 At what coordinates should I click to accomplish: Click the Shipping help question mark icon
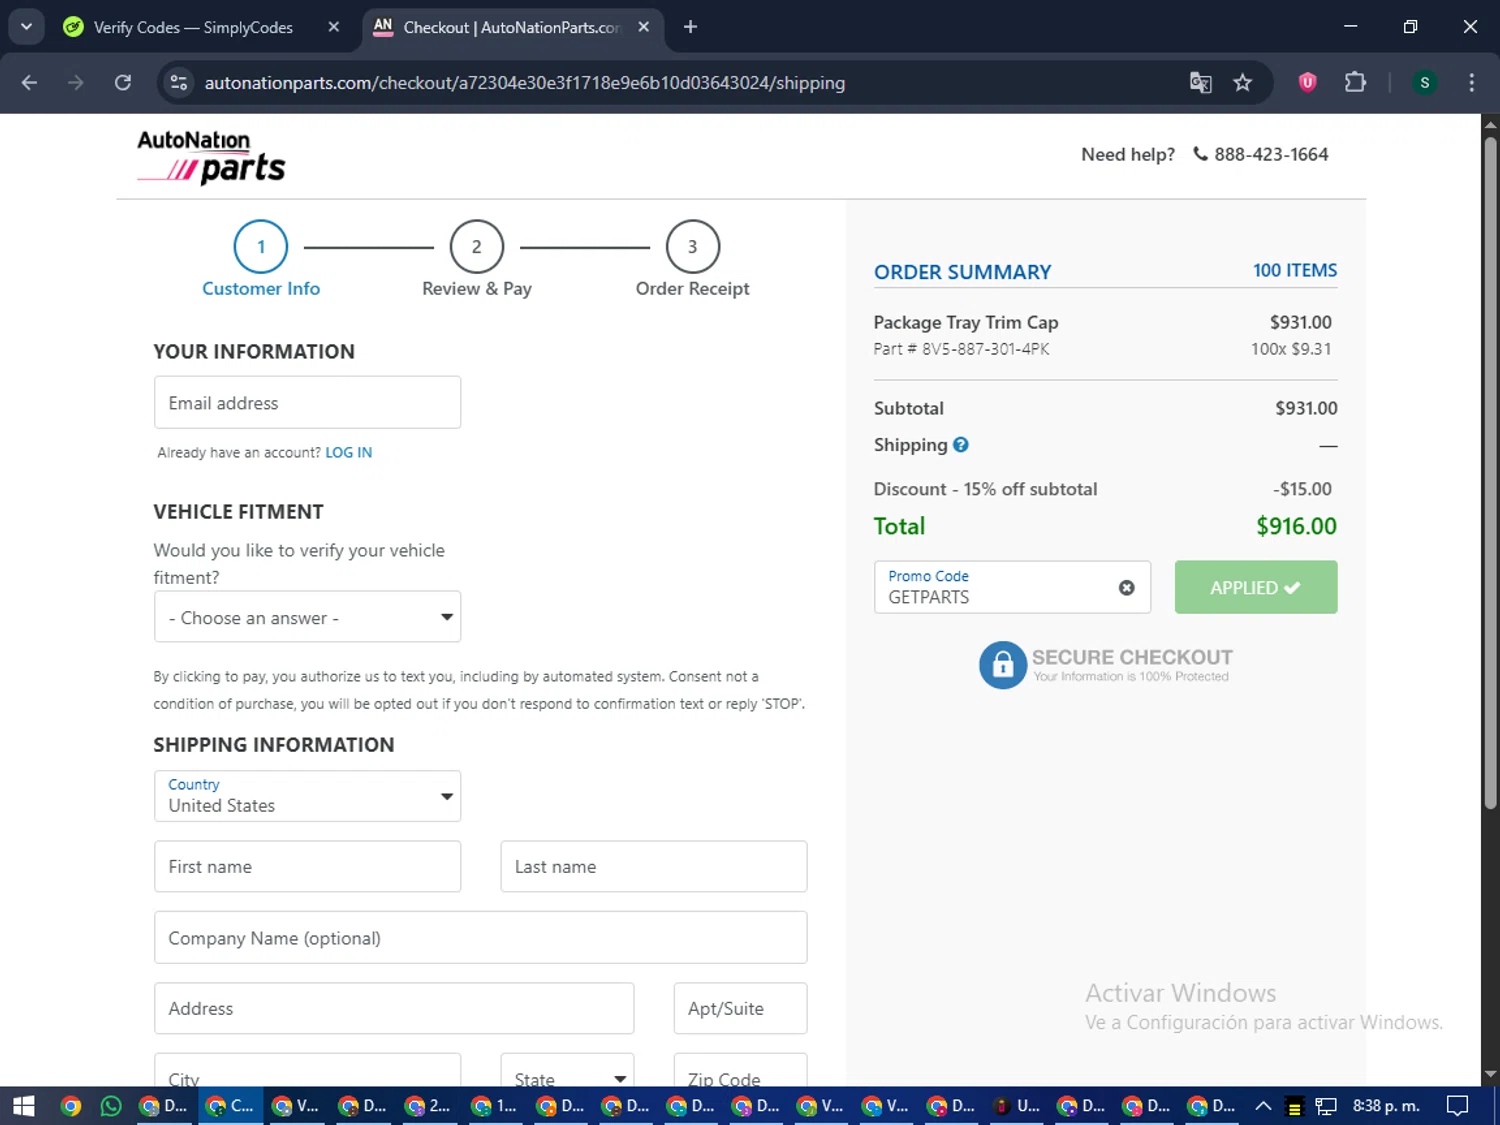960,445
